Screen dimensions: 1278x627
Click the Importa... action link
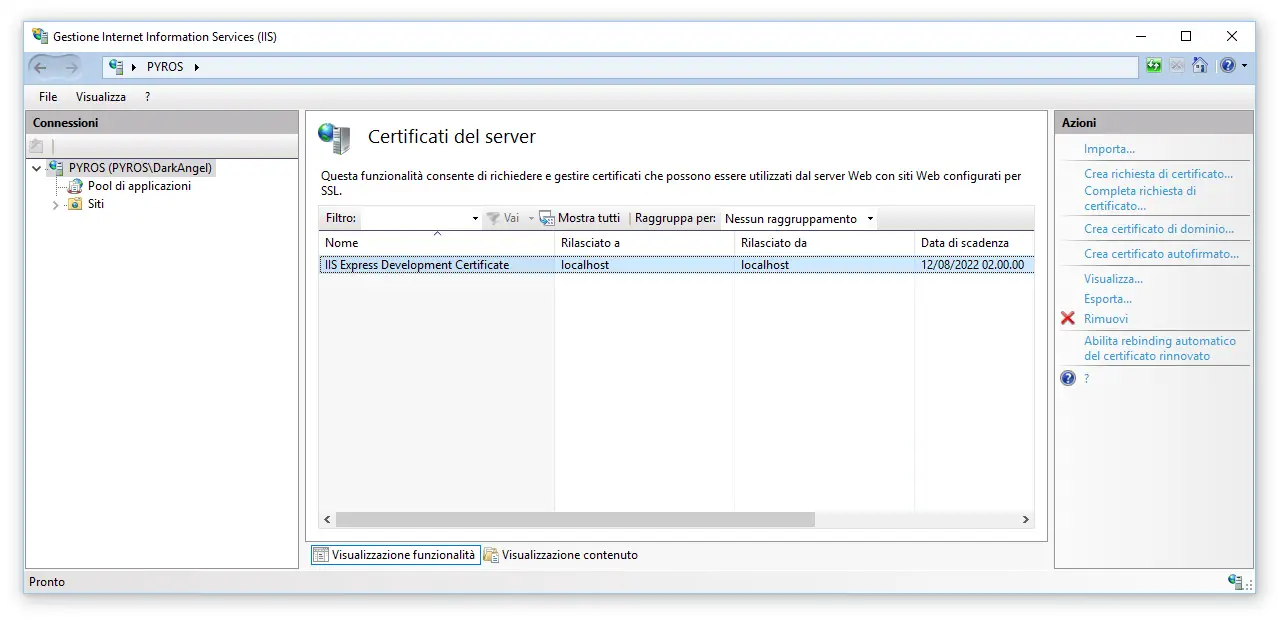click(x=1109, y=149)
